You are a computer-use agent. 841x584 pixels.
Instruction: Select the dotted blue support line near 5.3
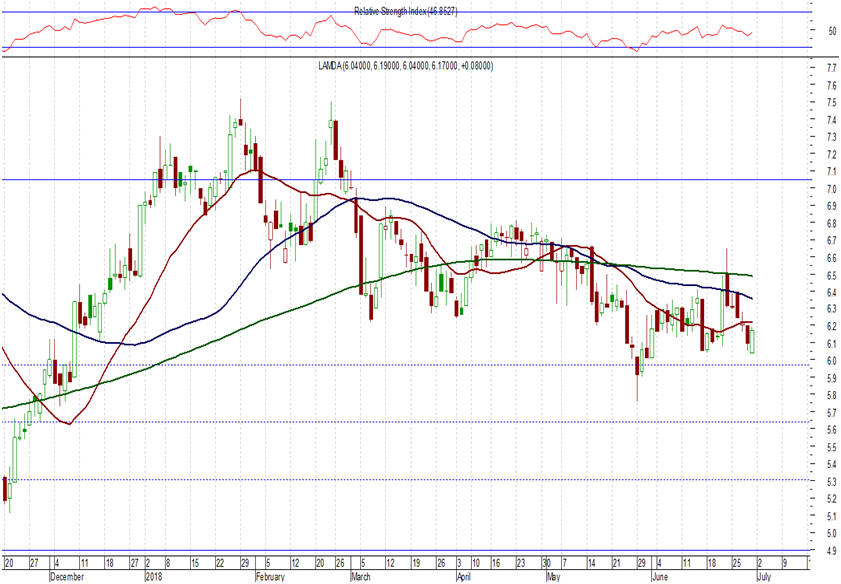point(407,479)
